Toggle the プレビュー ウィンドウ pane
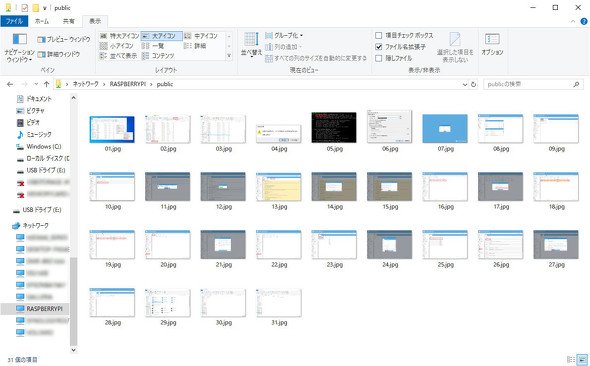The width and height of the screenshot is (590, 366). (x=64, y=39)
